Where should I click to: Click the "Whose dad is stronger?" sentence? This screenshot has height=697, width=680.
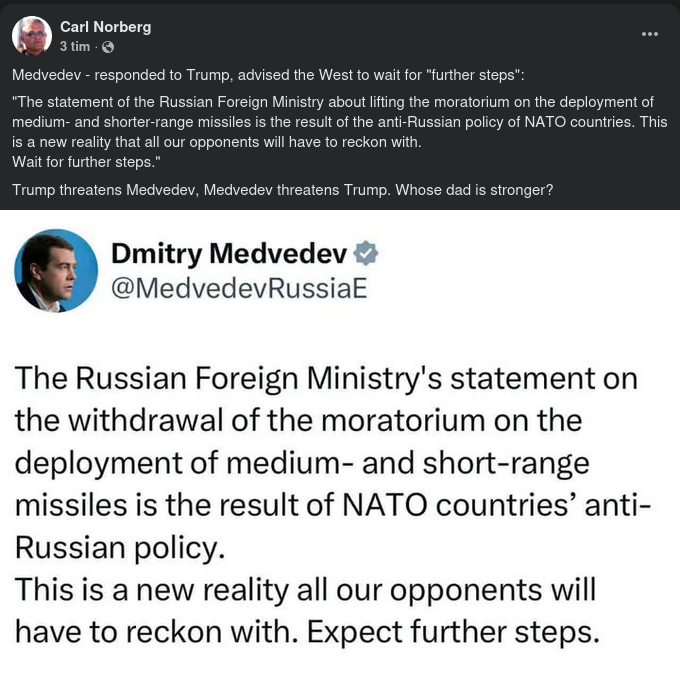point(475,190)
